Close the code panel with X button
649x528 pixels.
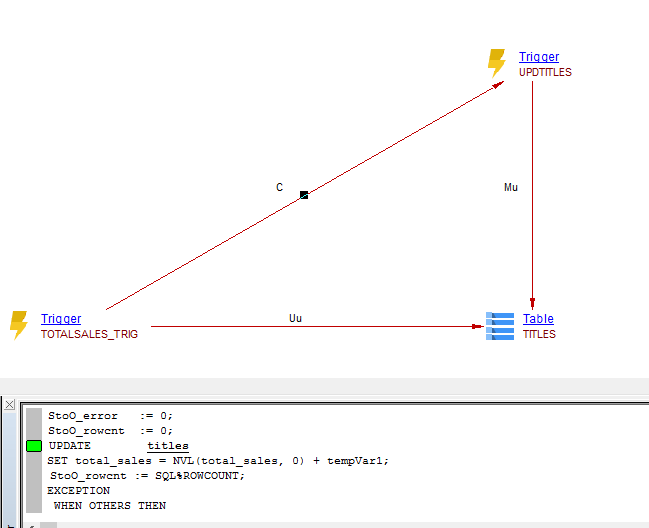pos(9,405)
